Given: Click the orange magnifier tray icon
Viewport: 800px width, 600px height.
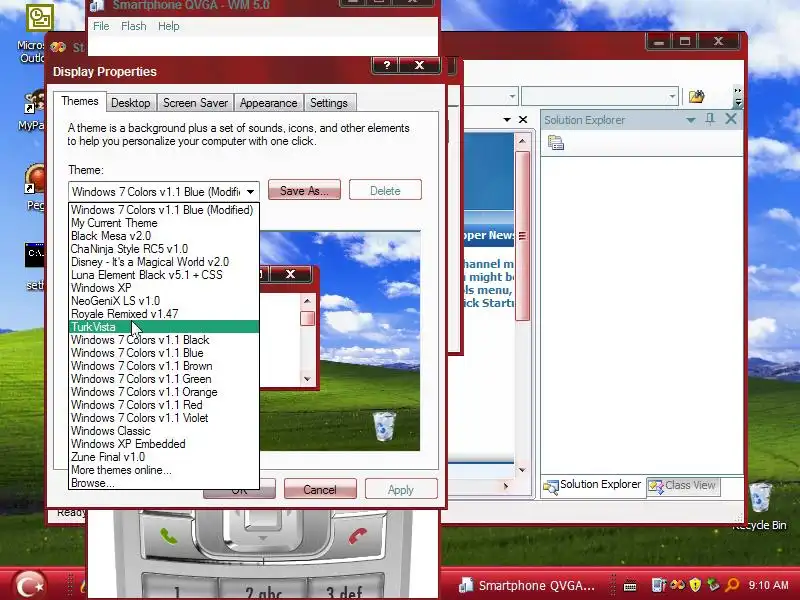Looking at the screenshot, I should (x=732, y=585).
